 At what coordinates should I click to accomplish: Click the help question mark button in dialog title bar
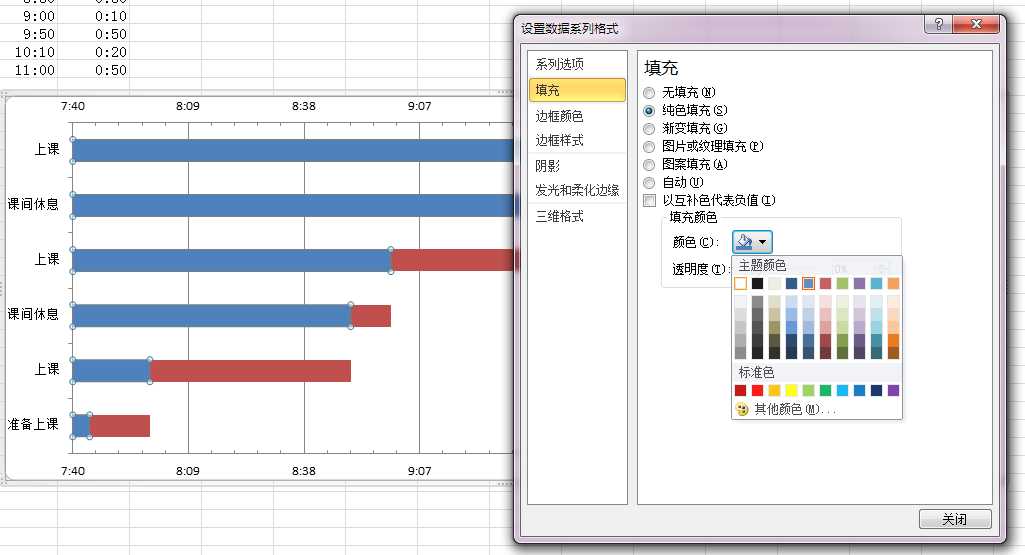[939, 25]
